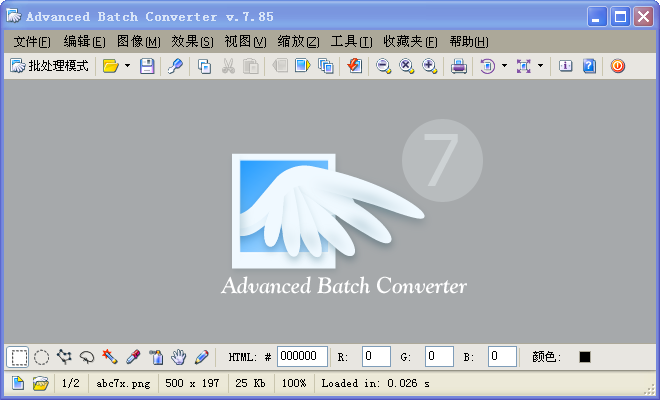Select the elliptical selection tool

[41, 357]
